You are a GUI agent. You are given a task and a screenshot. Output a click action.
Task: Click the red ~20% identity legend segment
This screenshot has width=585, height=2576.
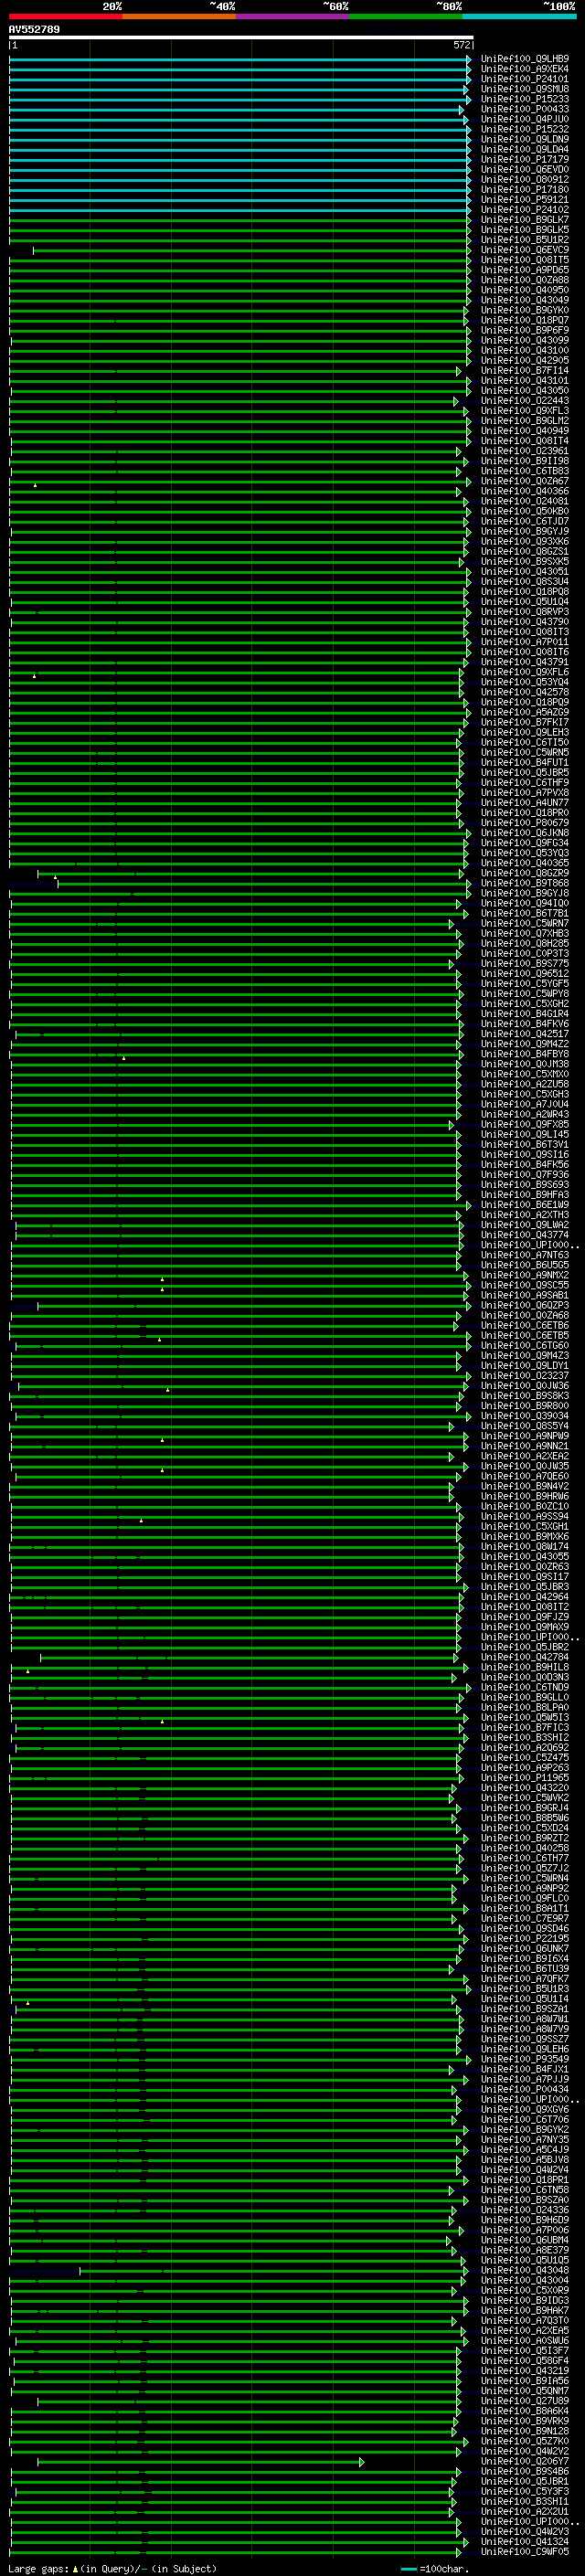65,16
